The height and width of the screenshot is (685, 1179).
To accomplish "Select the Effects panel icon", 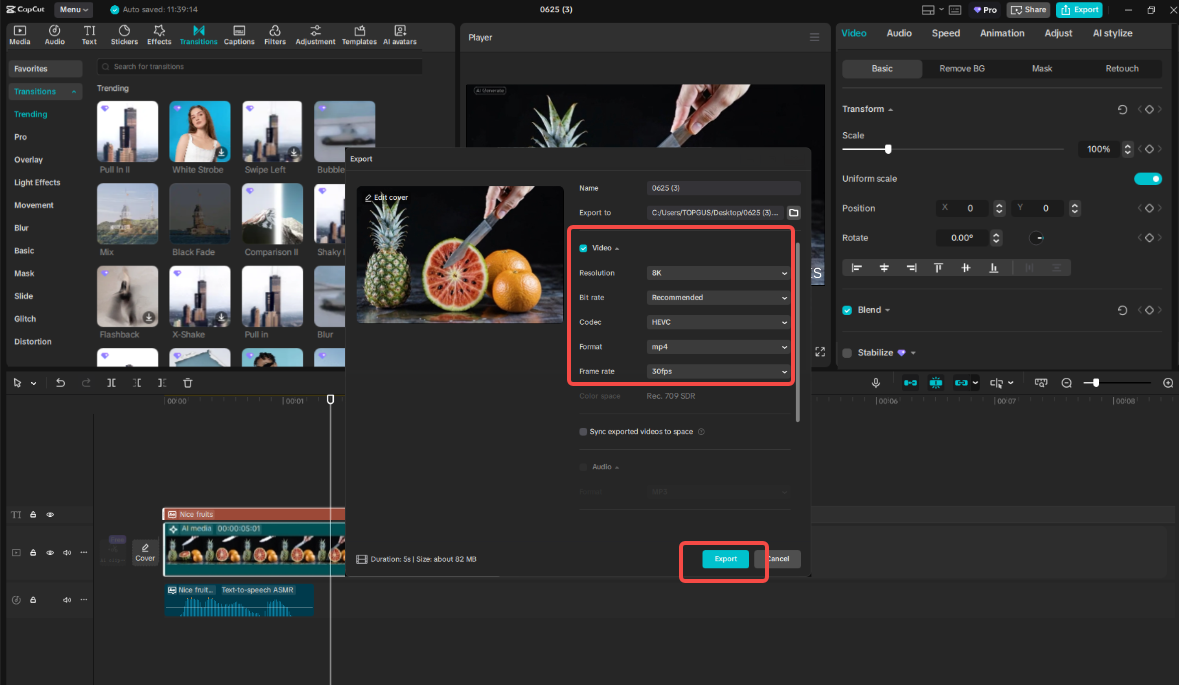I will tap(159, 35).
